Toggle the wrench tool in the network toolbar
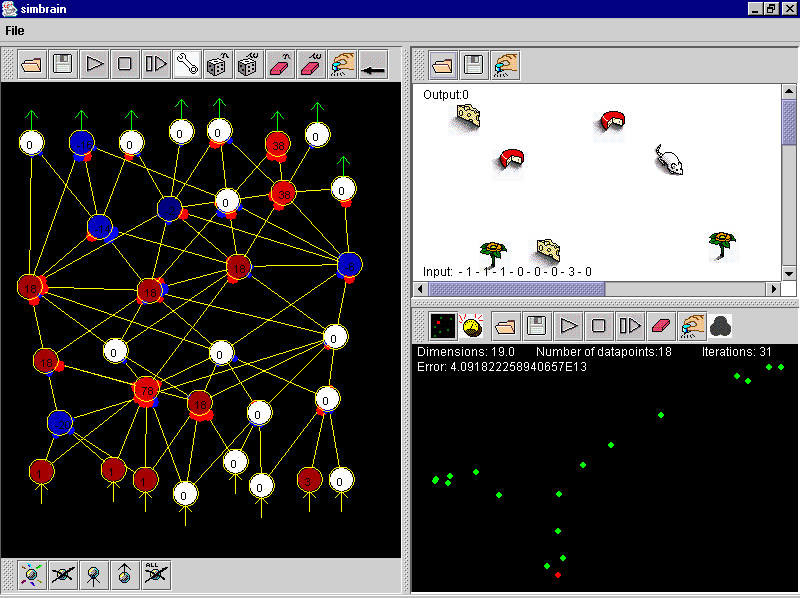The width and height of the screenshot is (800, 598). pyautogui.click(x=187, y=65)
